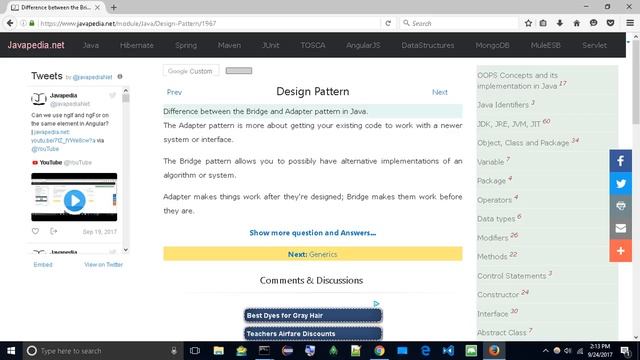Image resolution: width=640 pixels, height=360 pixels.
Task: Click Show more question and Answers
Action: tap(313, 233)
